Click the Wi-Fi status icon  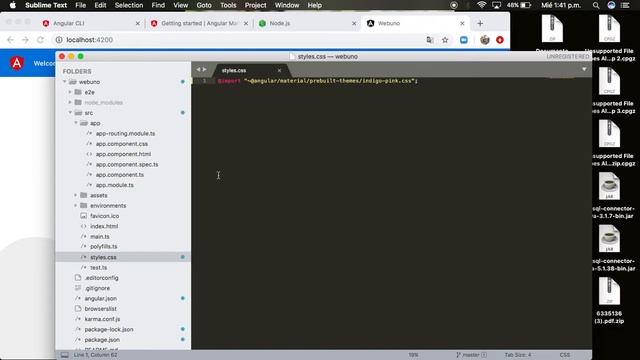pyautogui.click(x=482, y=5)
